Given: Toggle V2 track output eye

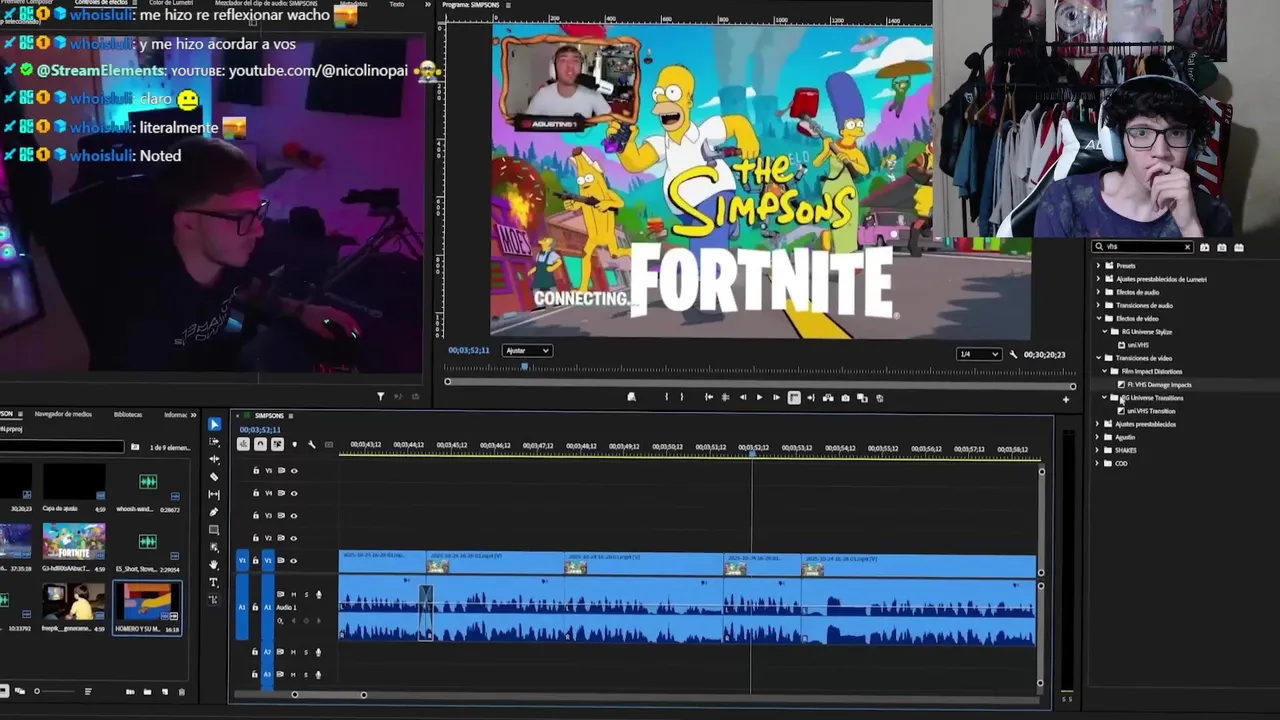Looking at the screenshot, I should (293, 538).
